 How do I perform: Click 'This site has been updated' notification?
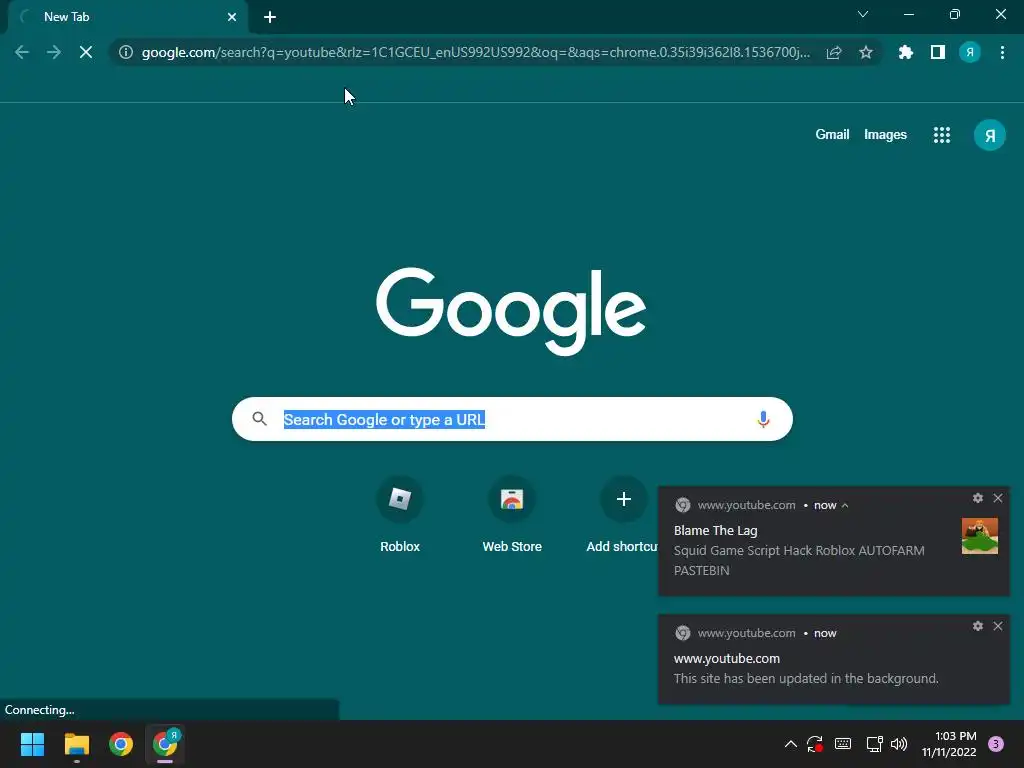tap(833, 660)
